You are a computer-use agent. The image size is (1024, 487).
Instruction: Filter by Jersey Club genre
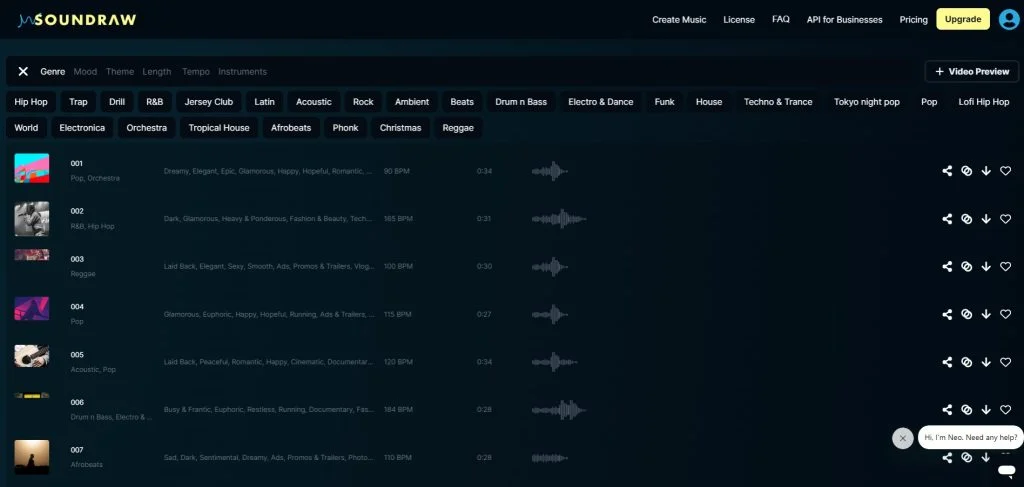coord(209,102)
